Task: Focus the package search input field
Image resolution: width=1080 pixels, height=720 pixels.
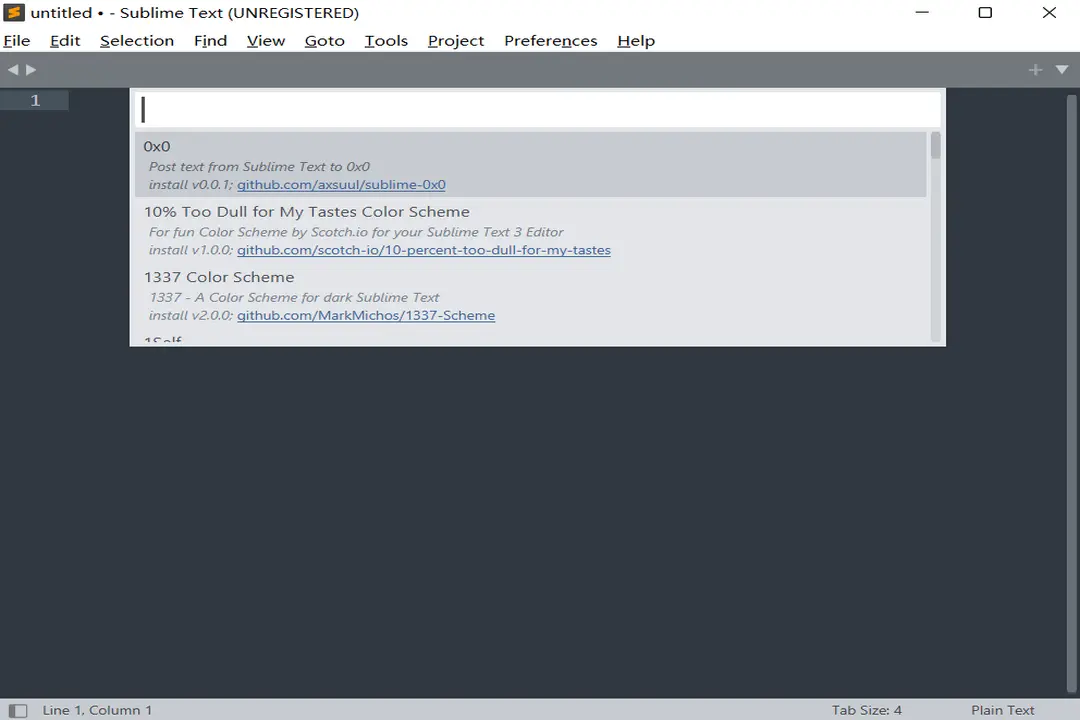Action: (538, 110)
